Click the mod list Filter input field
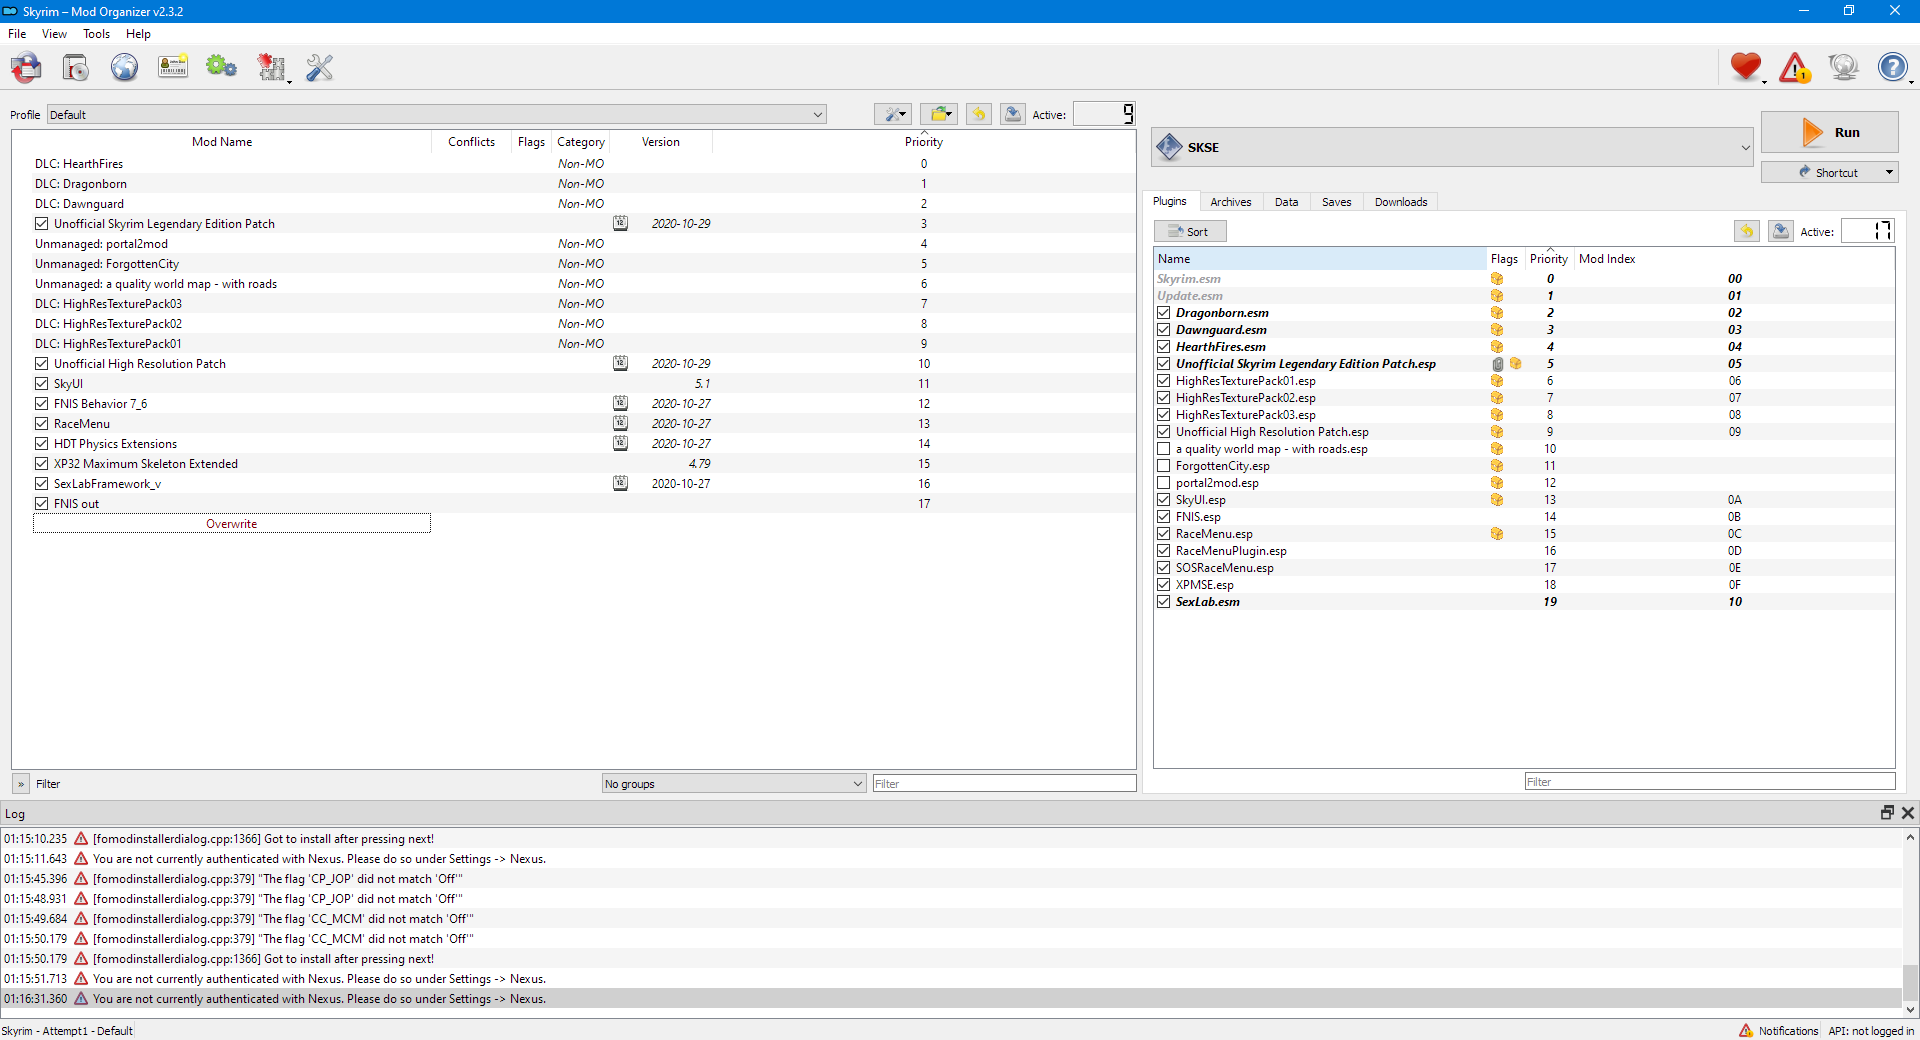Image resolution: width=1920 pixels, height=1040 pixels. [1004, 784]
